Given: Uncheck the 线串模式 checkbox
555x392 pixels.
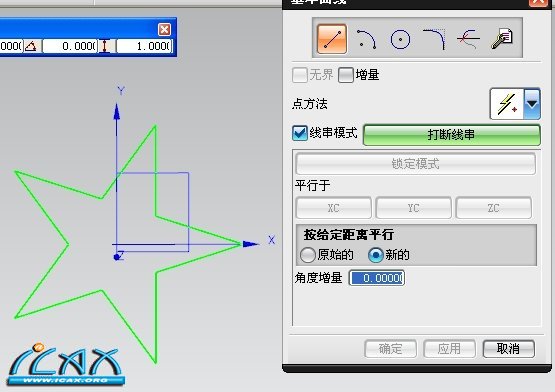Looking at the screenshot, I should pyautogui.click(x=300, y=133).
